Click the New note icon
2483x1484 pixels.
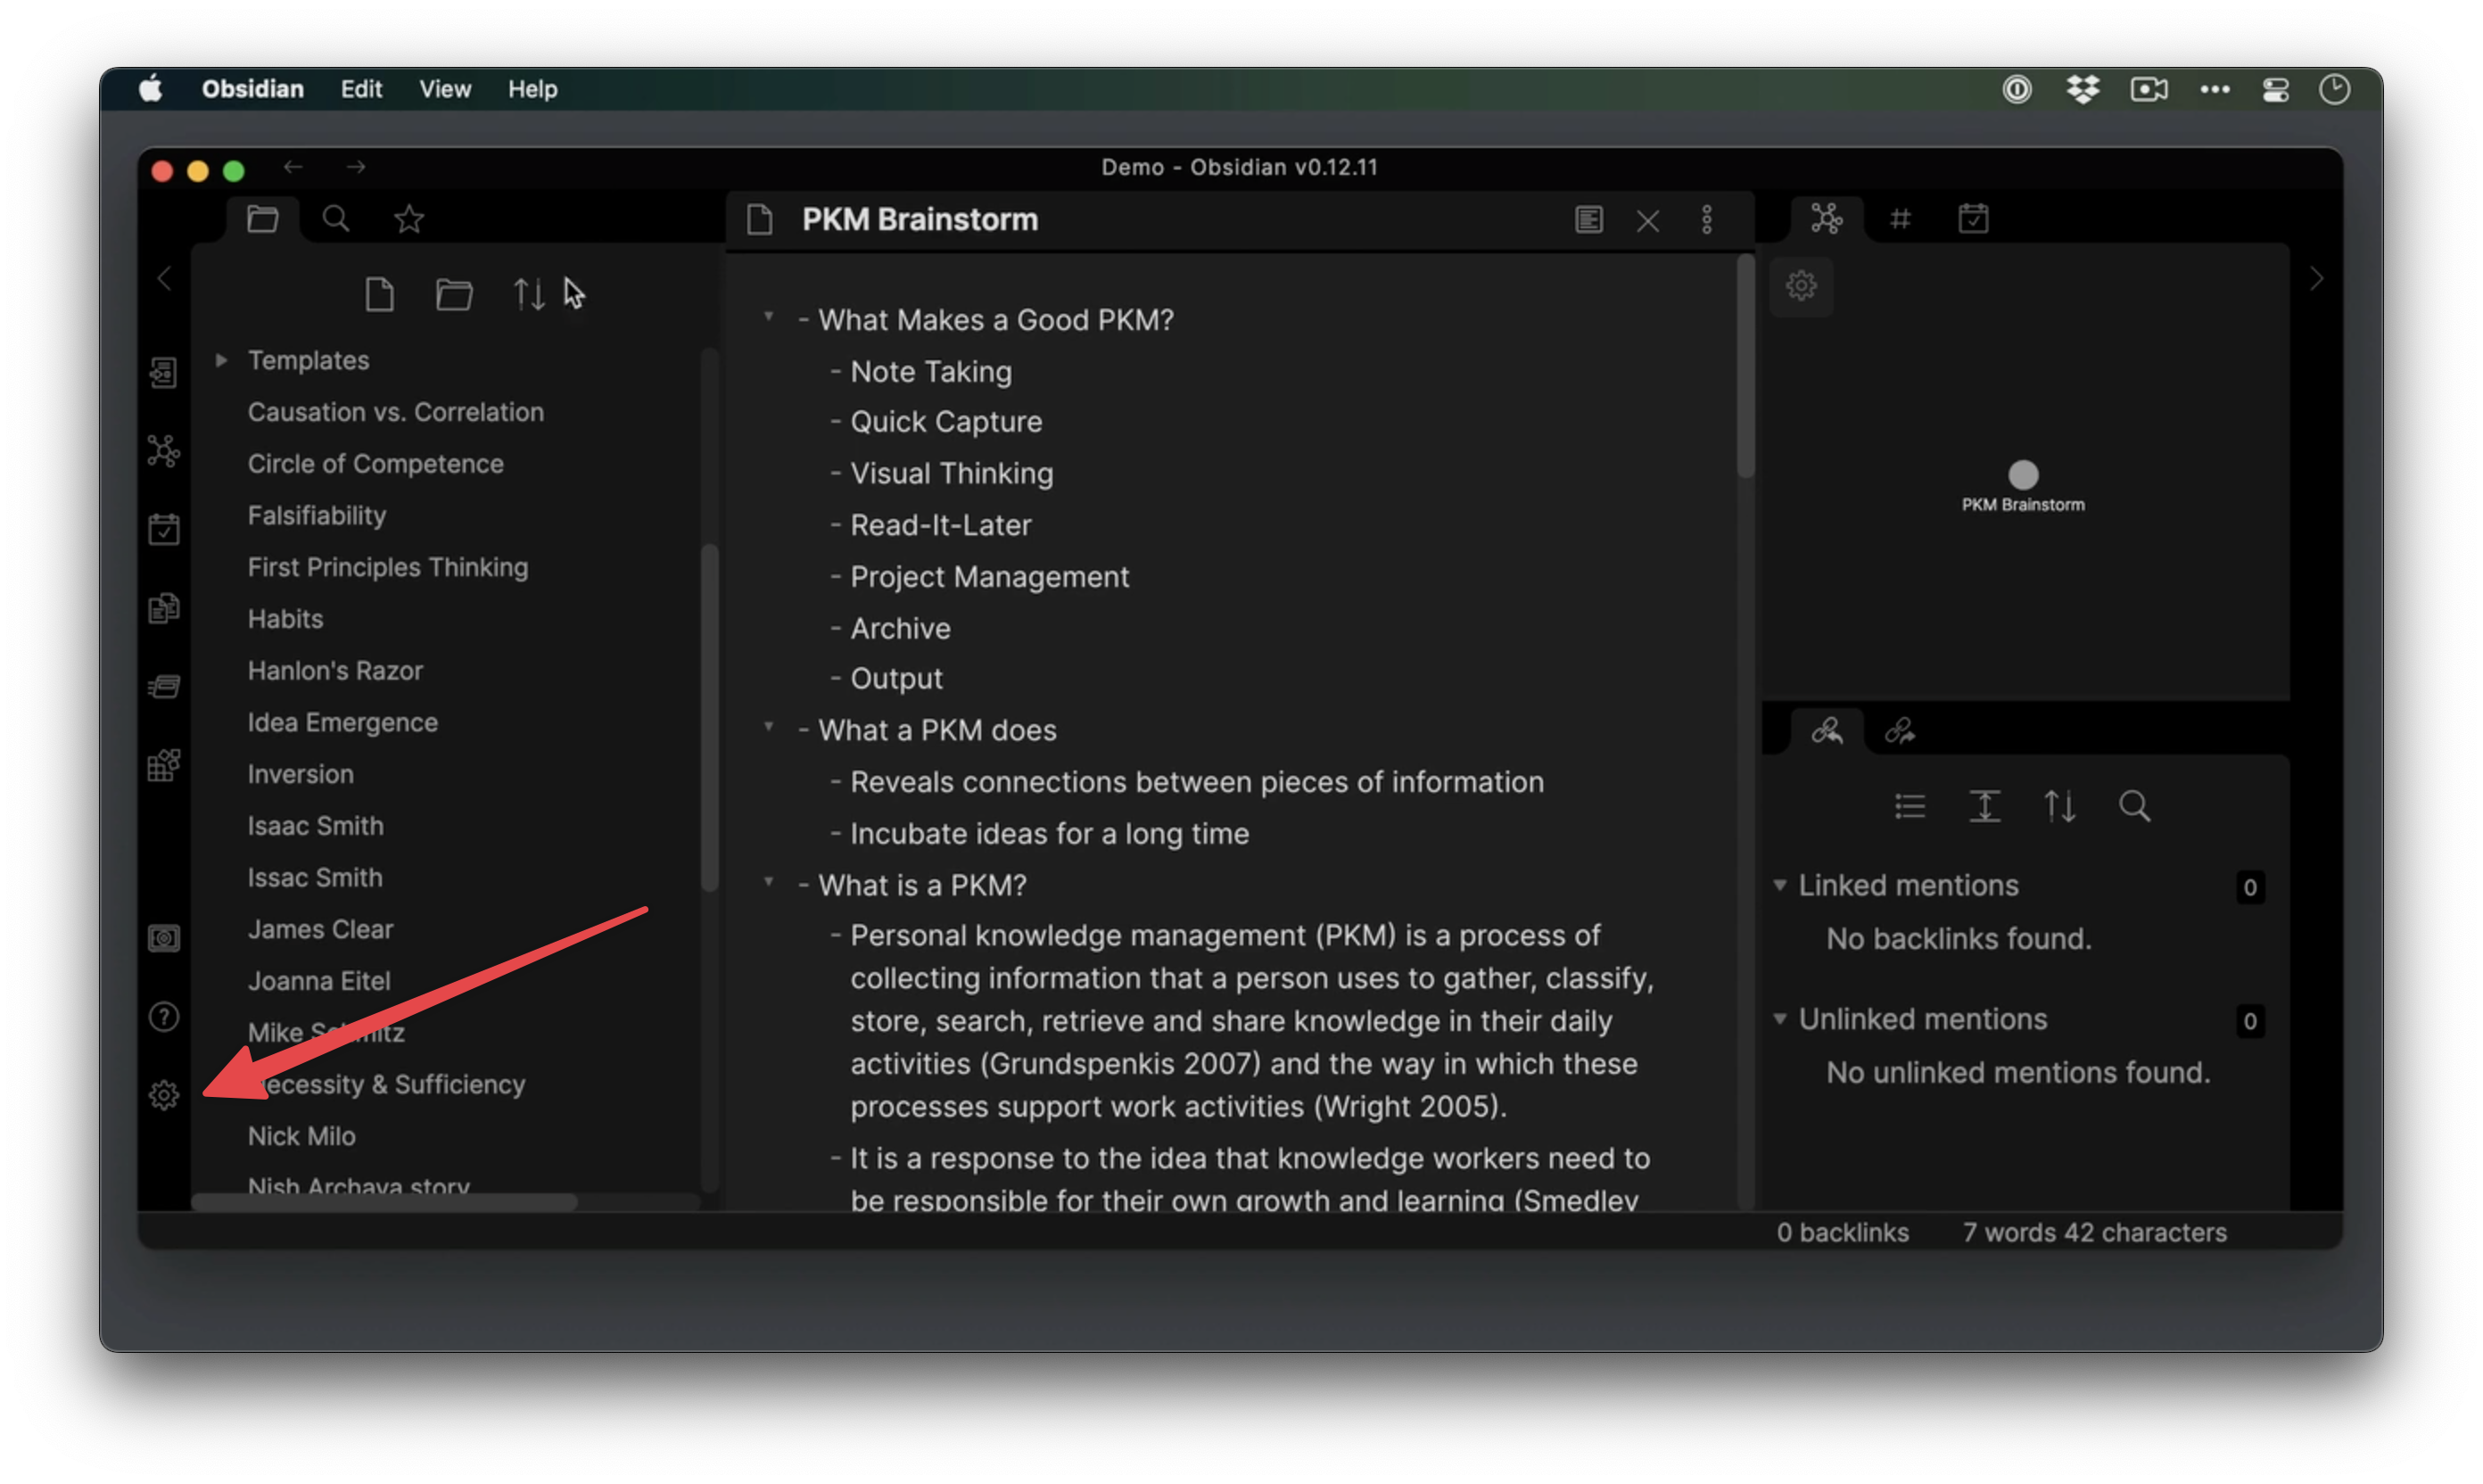tap(379, 295)
